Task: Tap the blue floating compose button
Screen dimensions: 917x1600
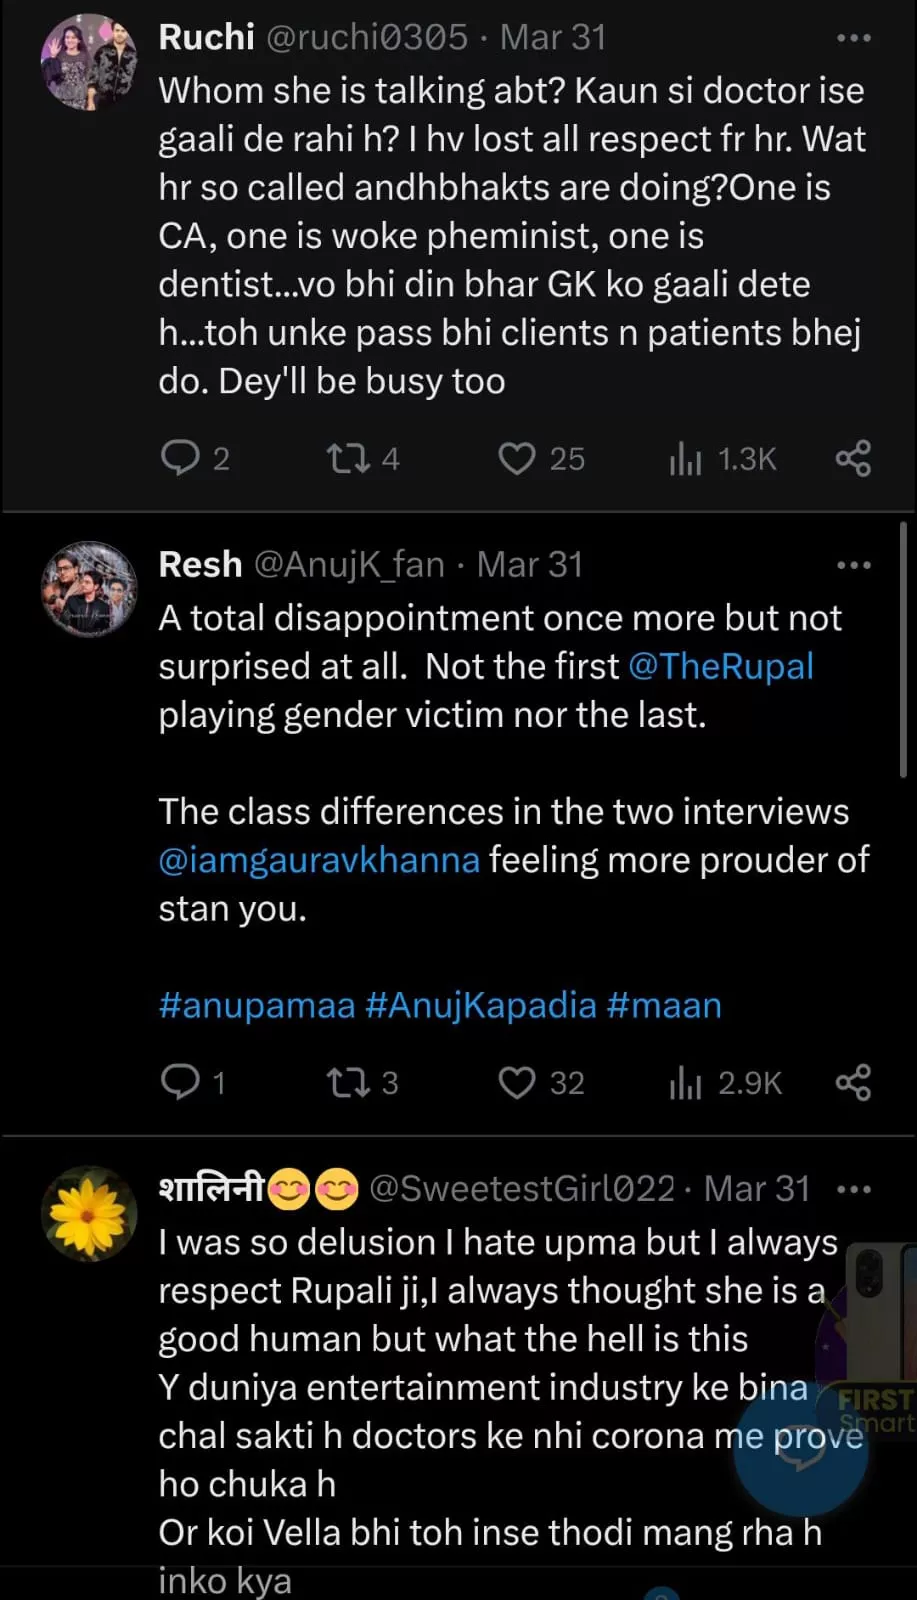Action: [800, 1450]
